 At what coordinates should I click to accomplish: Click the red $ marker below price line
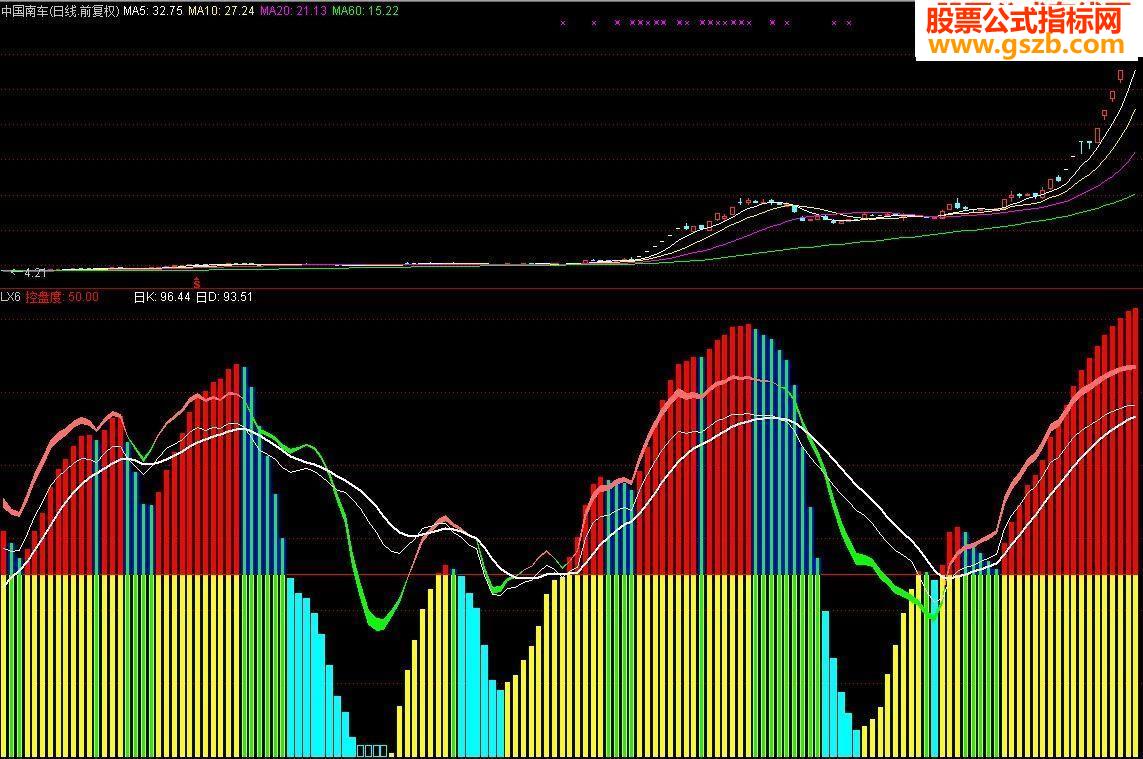point(196,282)
